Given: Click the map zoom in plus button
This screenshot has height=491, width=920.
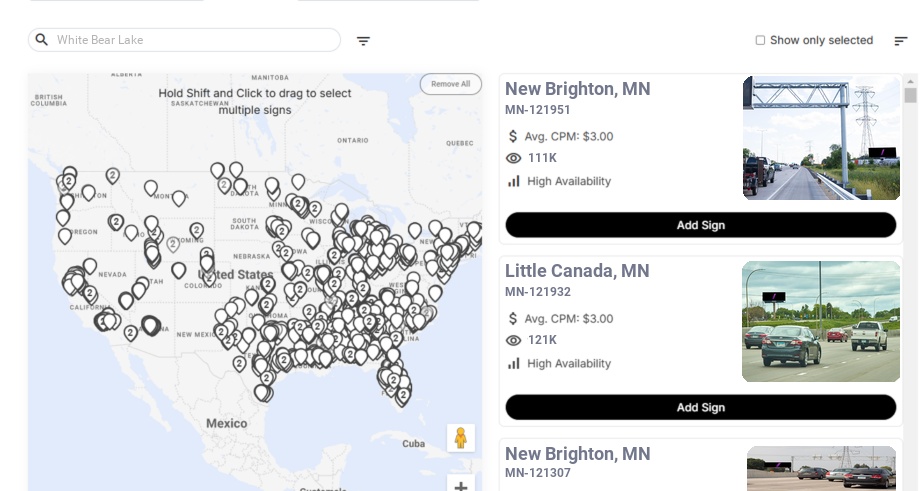Looking at the screenshot, I should [x=460, y=486].
